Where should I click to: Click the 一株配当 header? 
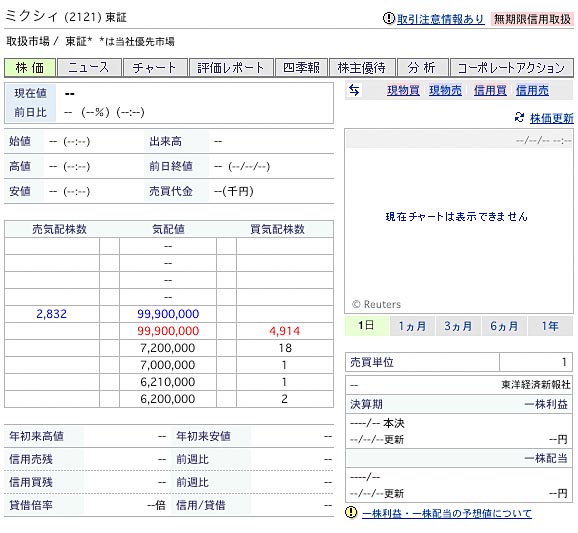click(x=546, y=458)
